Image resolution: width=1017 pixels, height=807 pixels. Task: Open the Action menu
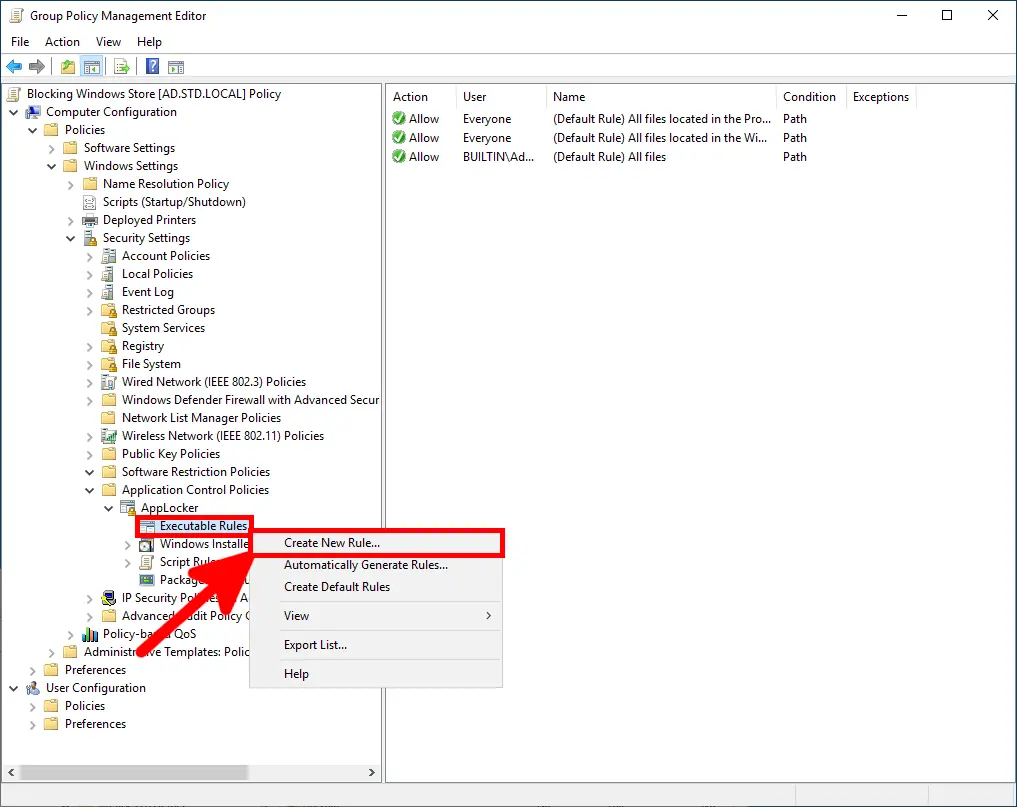tap(62, 41)
